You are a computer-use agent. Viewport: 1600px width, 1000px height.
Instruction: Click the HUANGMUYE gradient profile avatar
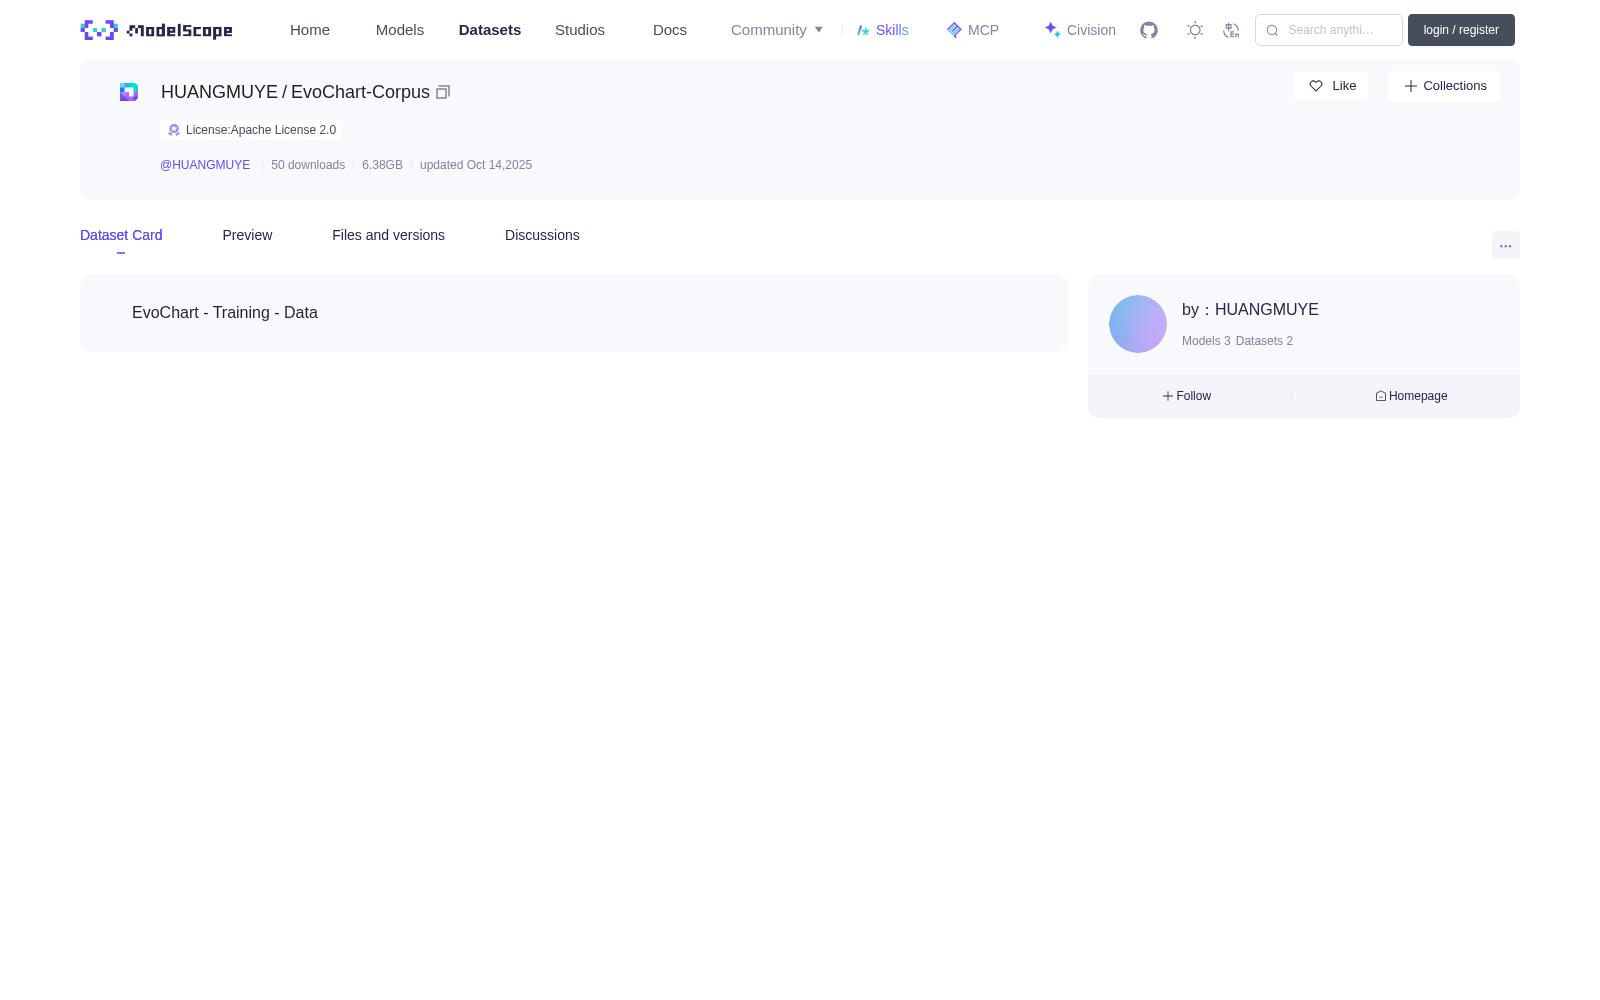point(1138,324)
